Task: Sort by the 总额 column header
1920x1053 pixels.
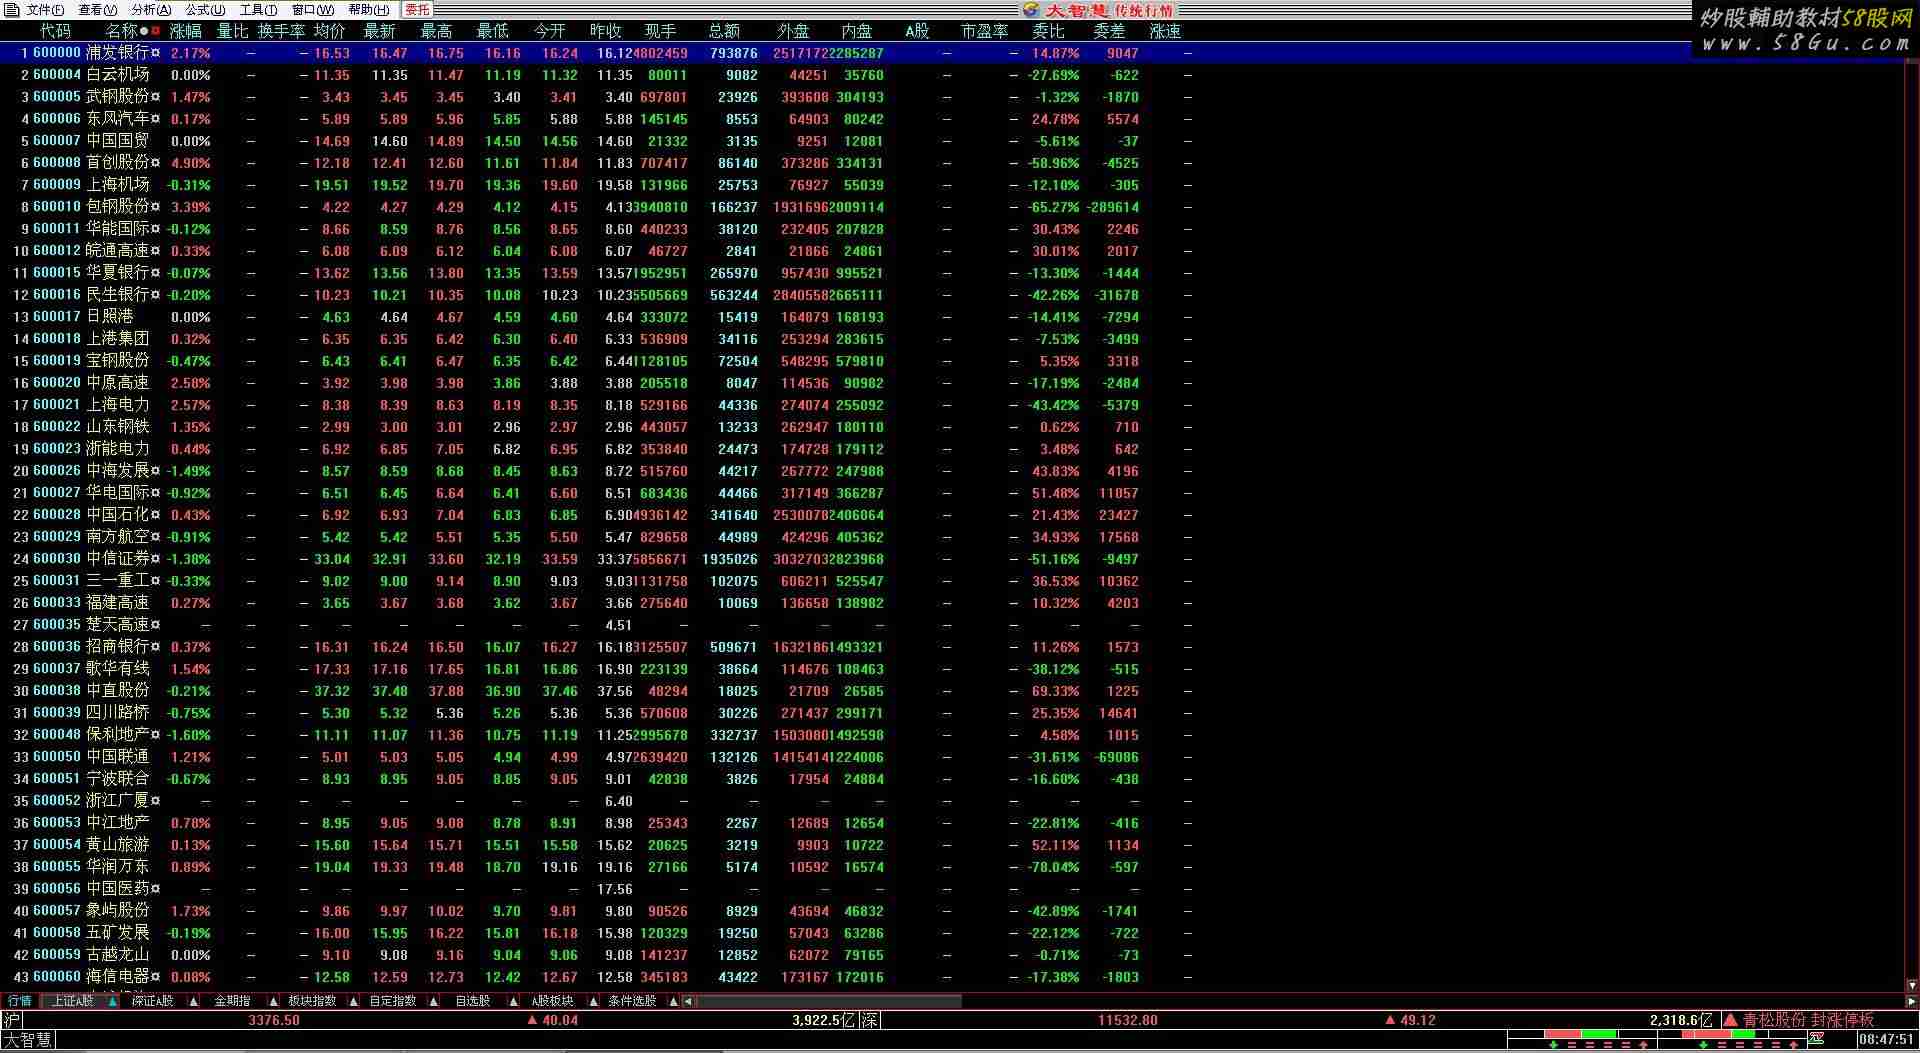Action: [x=724, y=31]
